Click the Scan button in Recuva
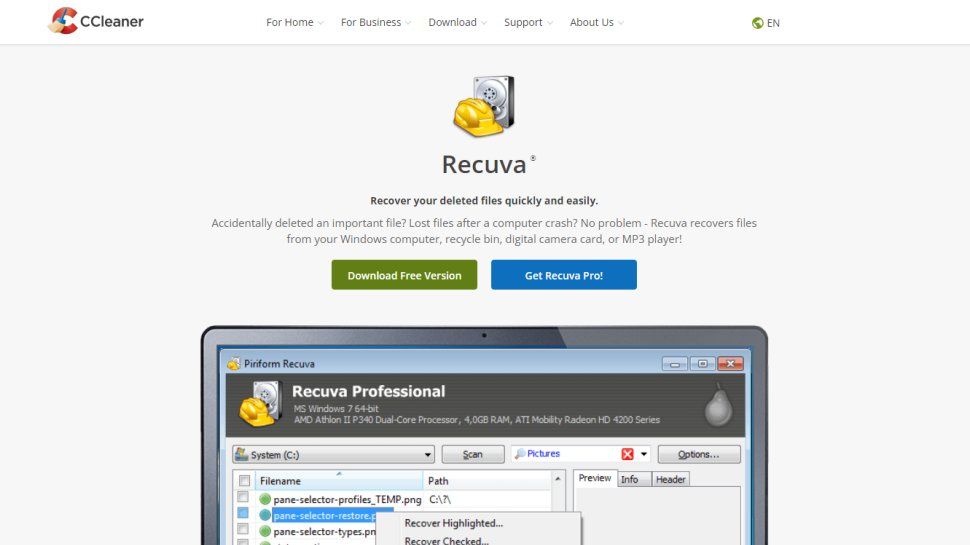Image resolution: width=970 pixels, height=545 pixels. click(x=472, y=454)
